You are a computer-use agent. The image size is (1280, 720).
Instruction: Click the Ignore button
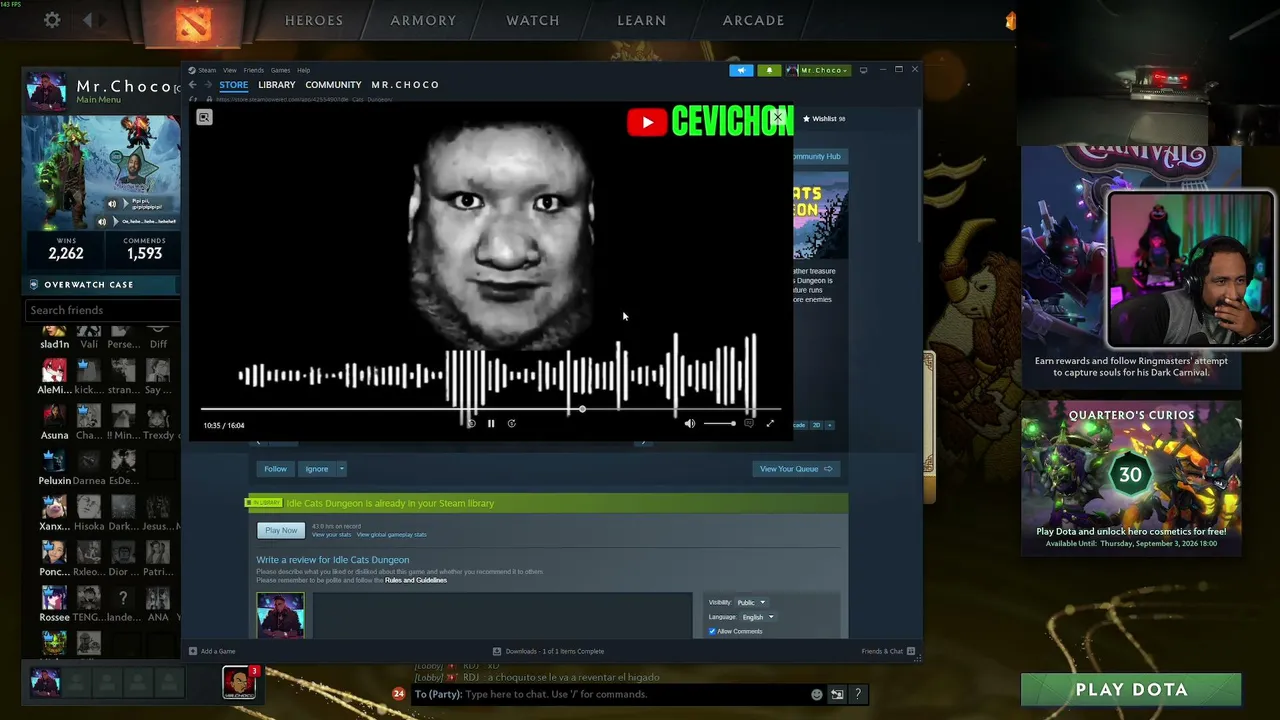316,469
